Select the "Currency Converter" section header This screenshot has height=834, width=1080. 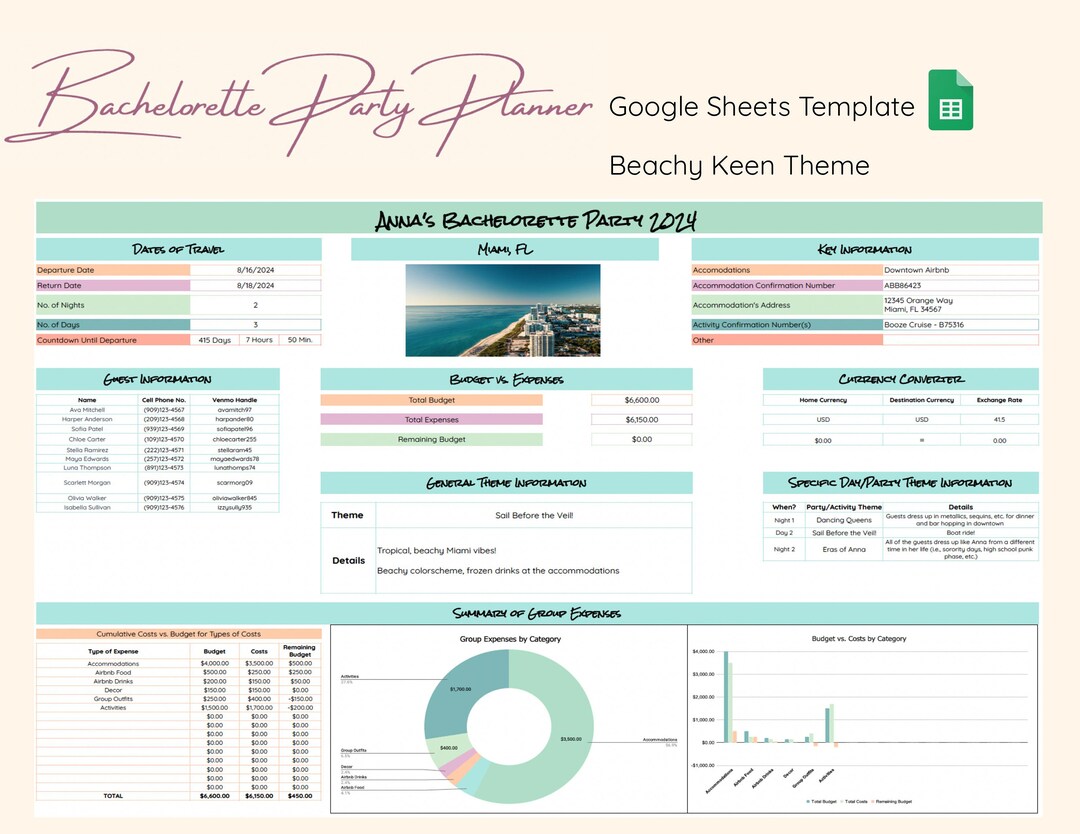(901, 379)
